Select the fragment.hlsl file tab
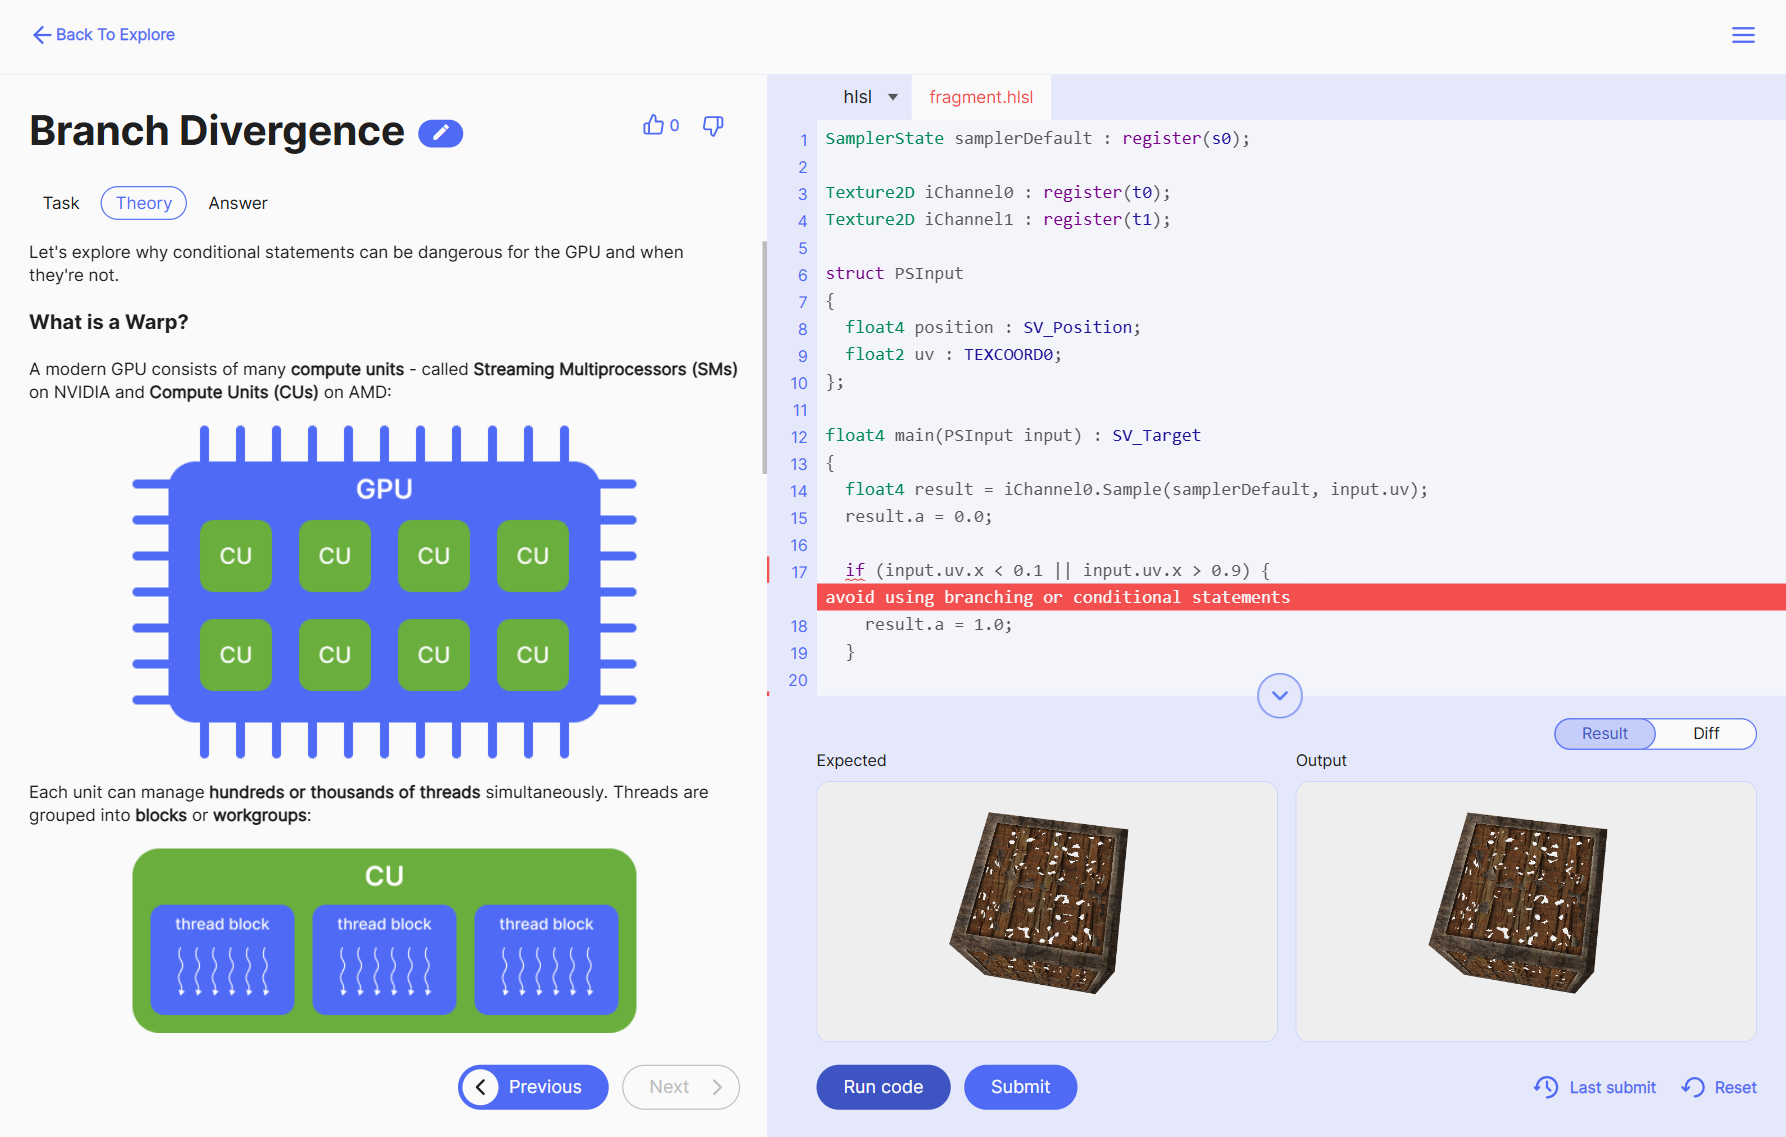Screen dimensions: 1786x1137 981,96
